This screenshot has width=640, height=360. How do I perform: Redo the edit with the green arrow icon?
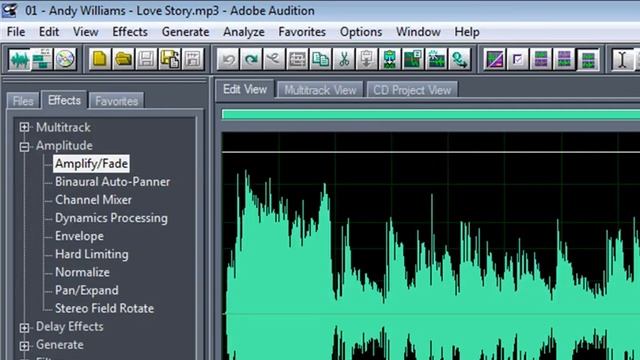pyautogui.click(x=251, y=60)
